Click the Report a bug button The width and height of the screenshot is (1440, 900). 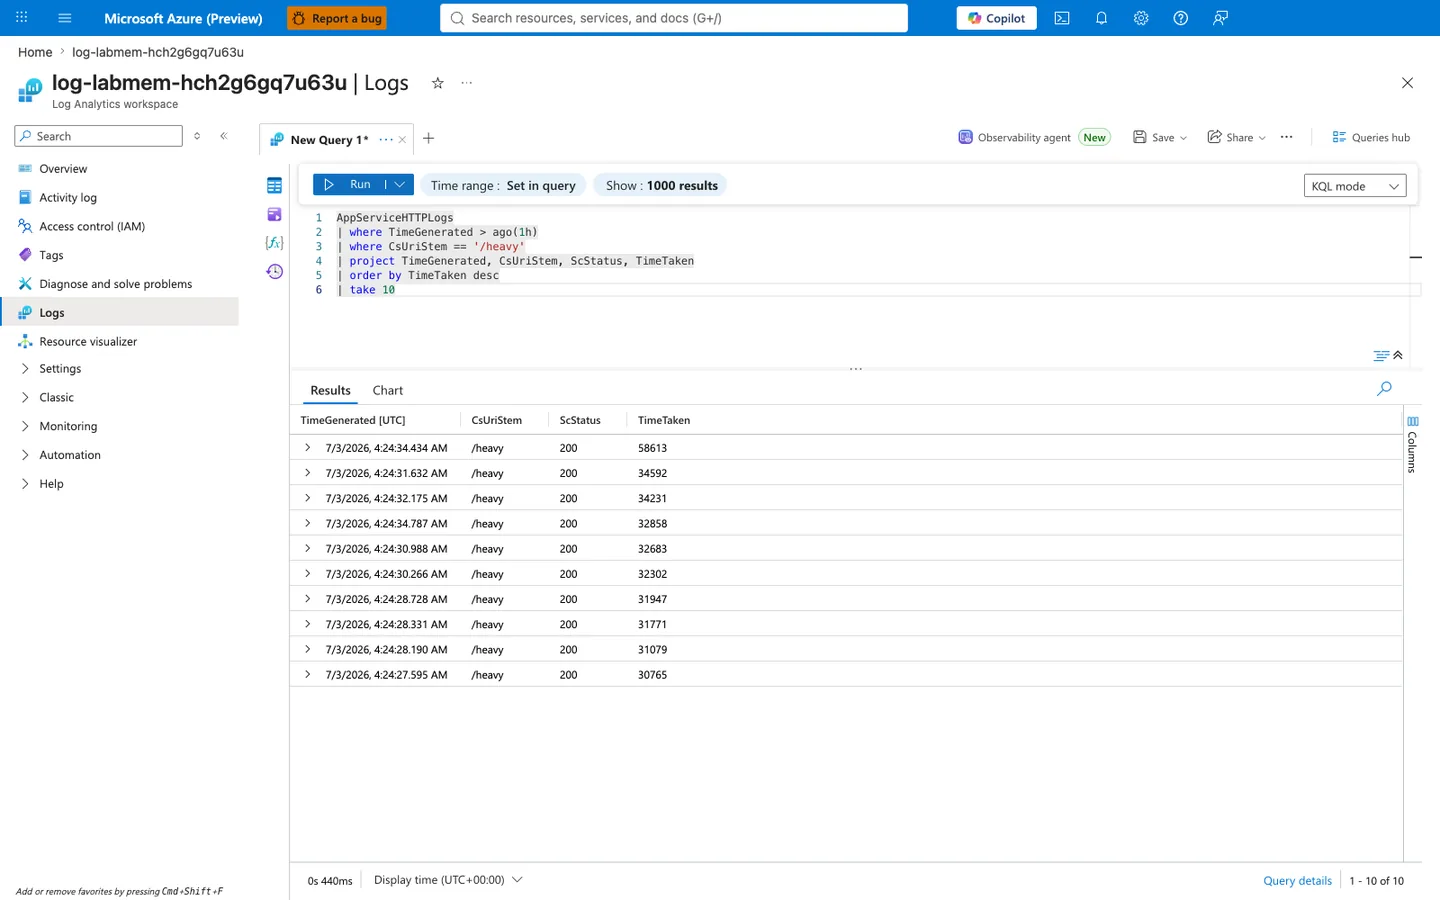[x=337, y=18]
